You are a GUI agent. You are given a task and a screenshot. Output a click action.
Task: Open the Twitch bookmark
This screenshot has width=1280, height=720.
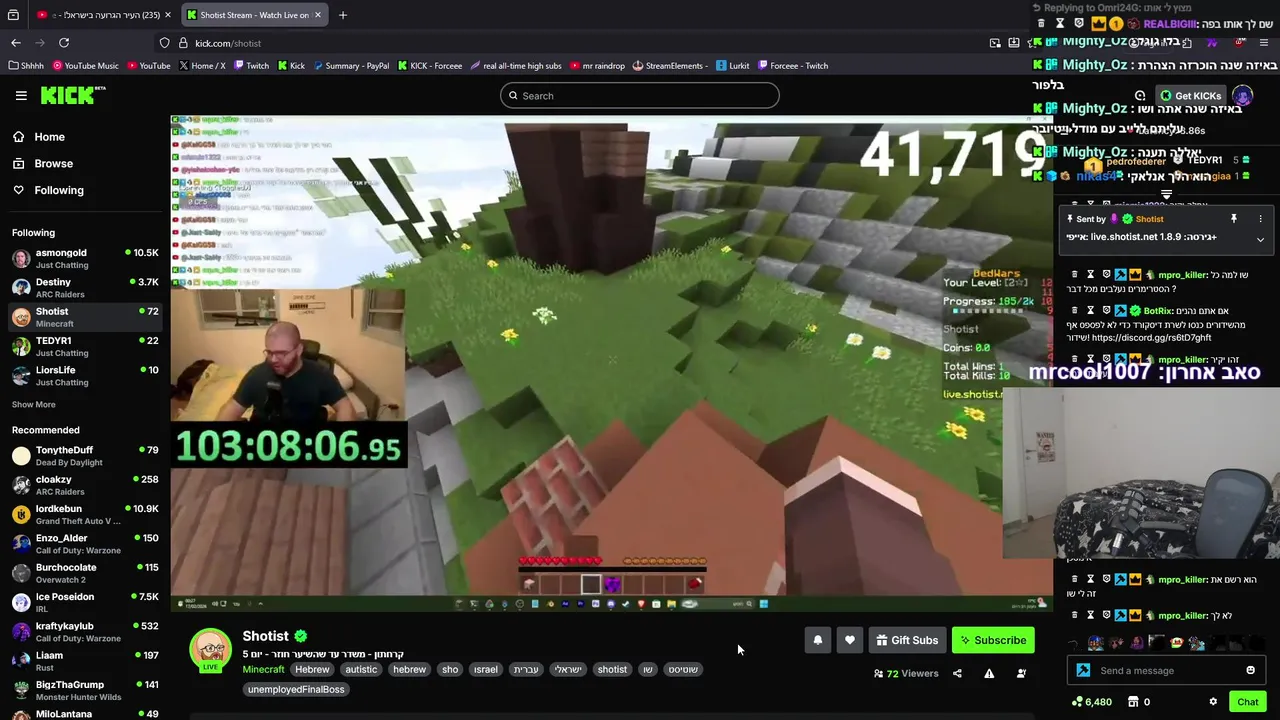pos(251,66)
